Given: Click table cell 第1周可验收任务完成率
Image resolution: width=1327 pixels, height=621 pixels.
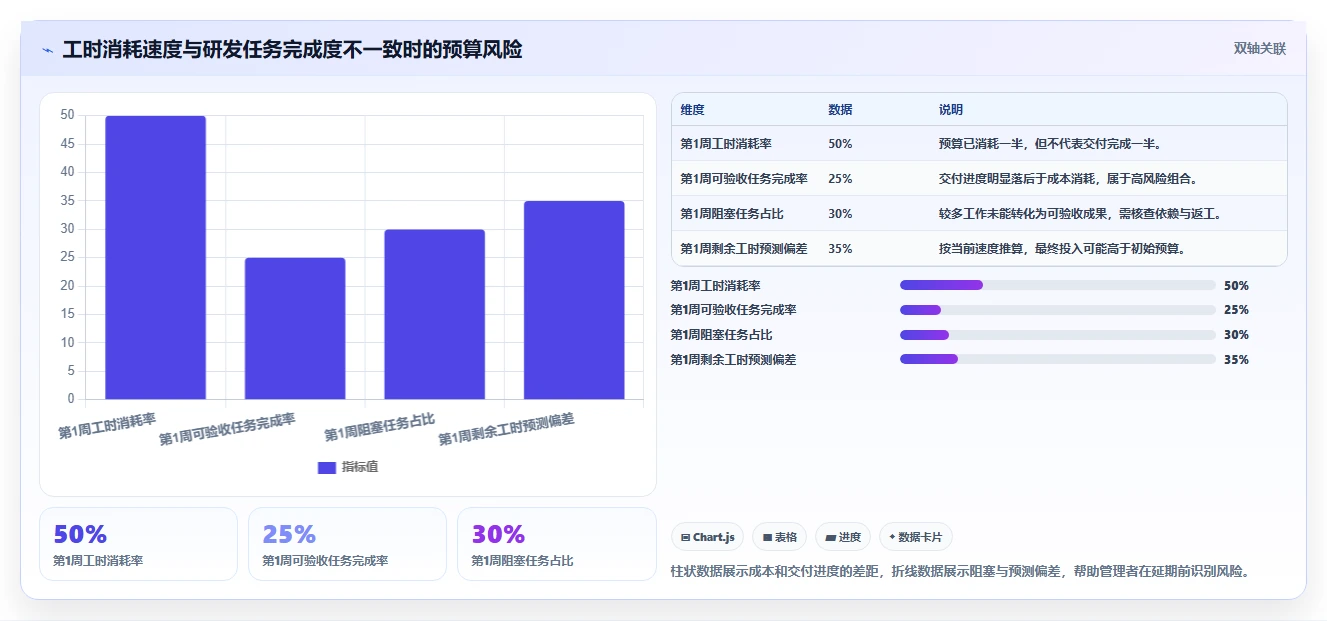Looking at the screenshot, I should pyautogui.click(x=744, y=179).
